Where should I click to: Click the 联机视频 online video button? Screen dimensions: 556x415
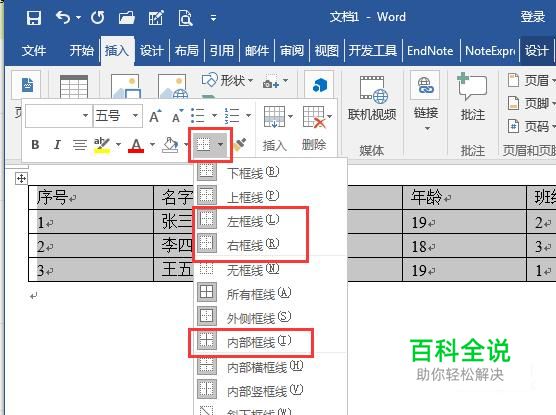(372, 98)
